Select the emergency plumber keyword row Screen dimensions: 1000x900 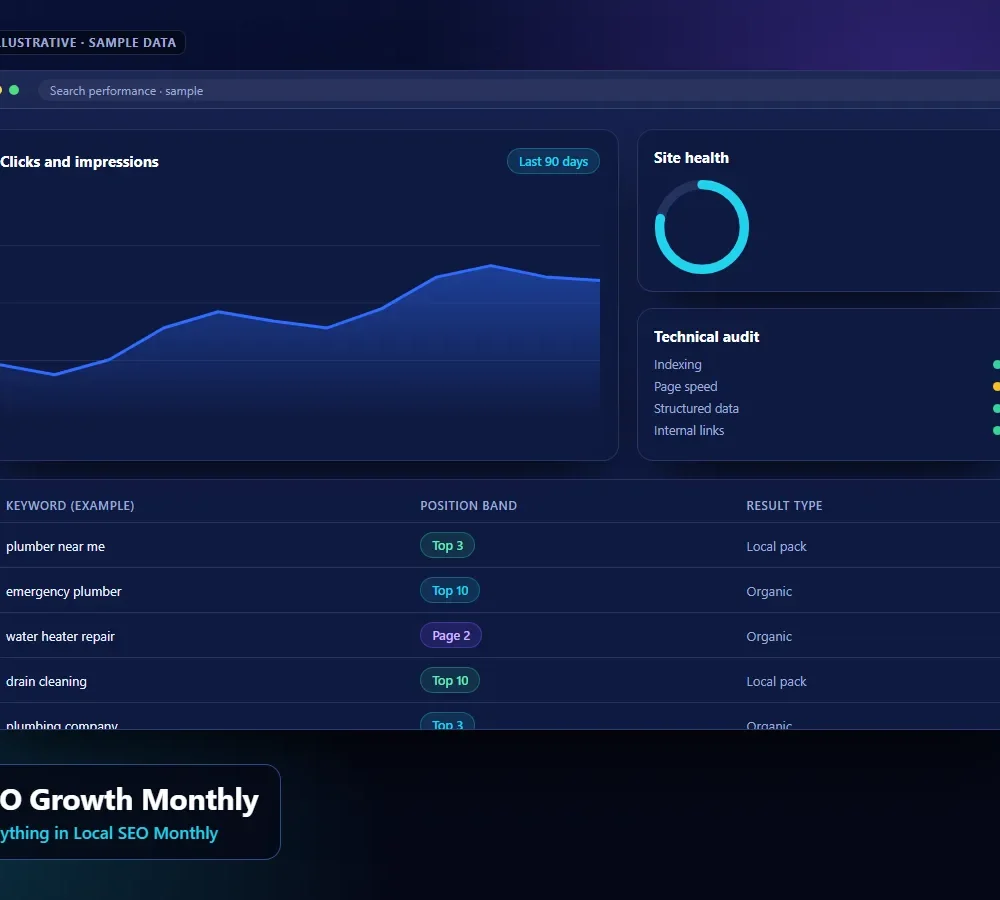500,591
